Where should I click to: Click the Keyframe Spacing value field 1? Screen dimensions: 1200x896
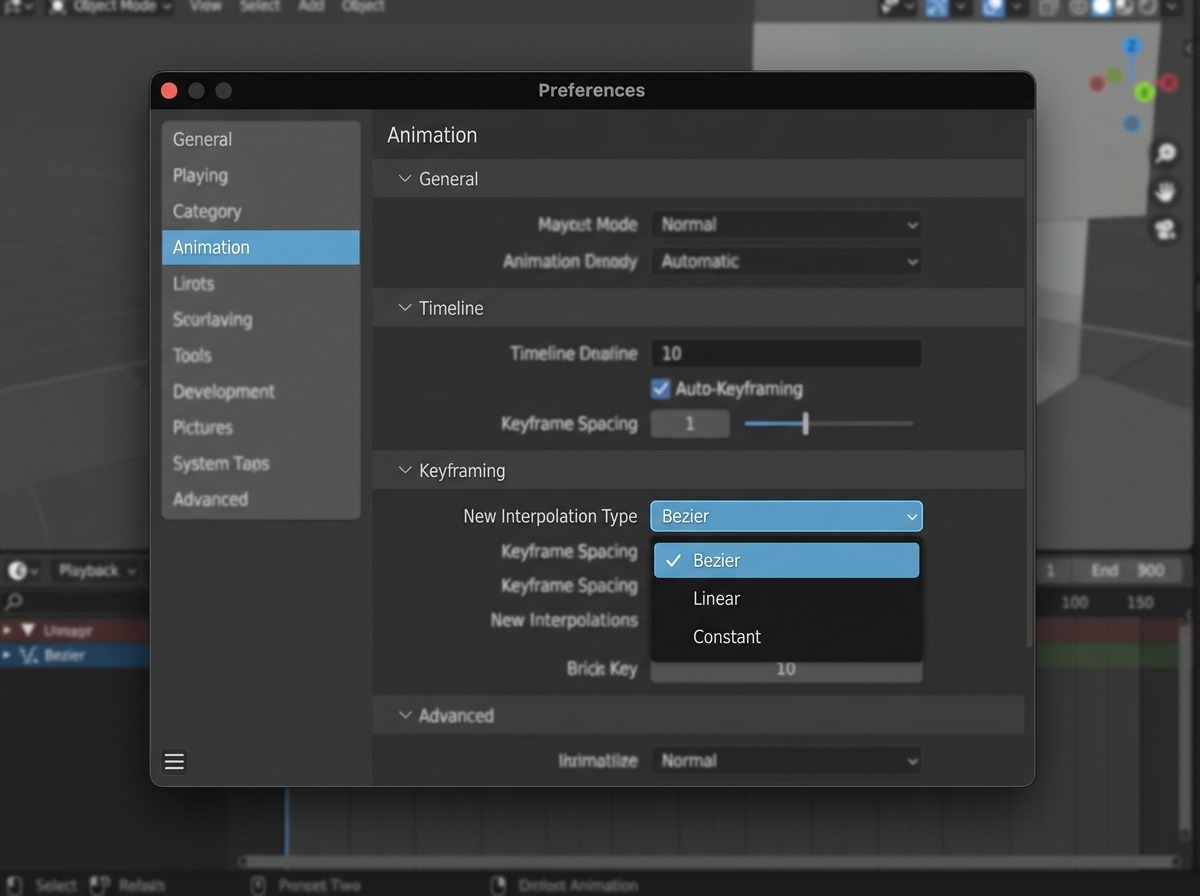690,424
